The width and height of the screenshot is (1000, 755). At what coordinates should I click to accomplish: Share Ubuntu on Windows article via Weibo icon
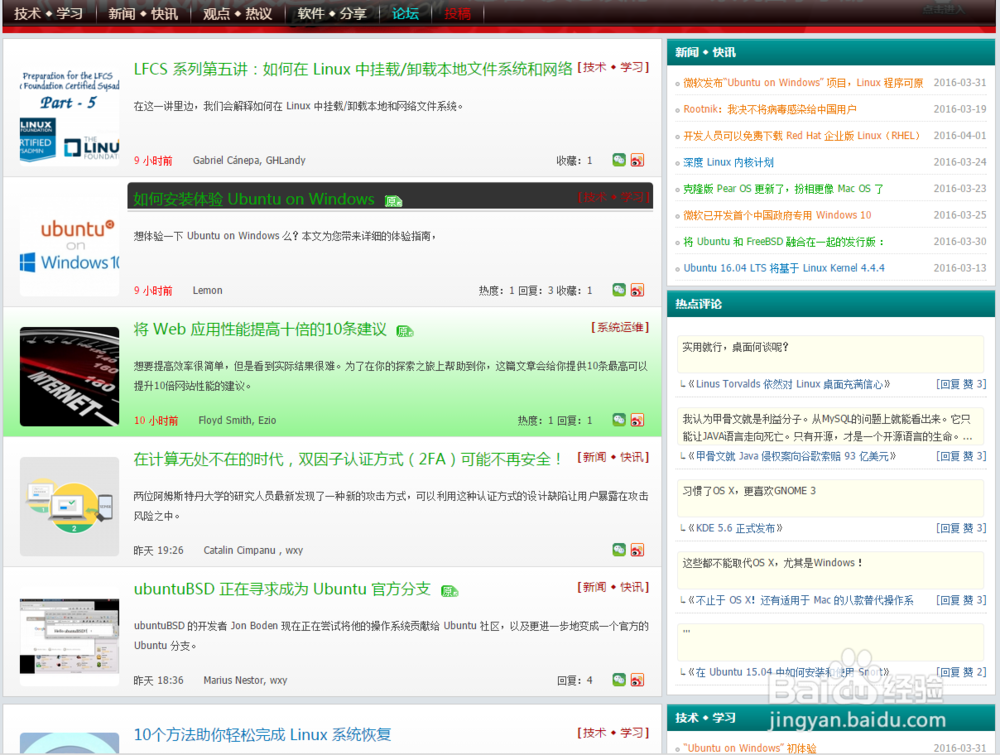click(x=637, y=290)
